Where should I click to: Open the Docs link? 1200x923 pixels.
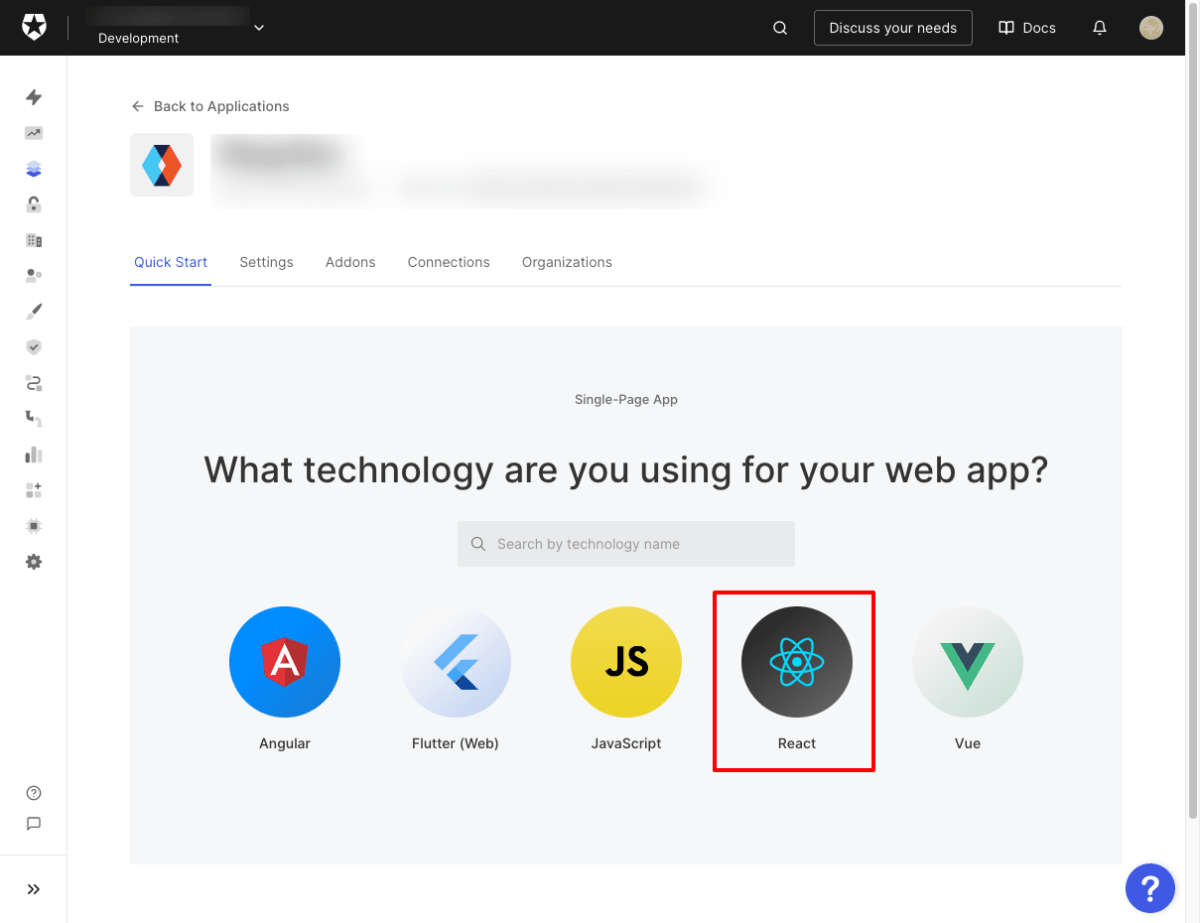click(1027, 28)
